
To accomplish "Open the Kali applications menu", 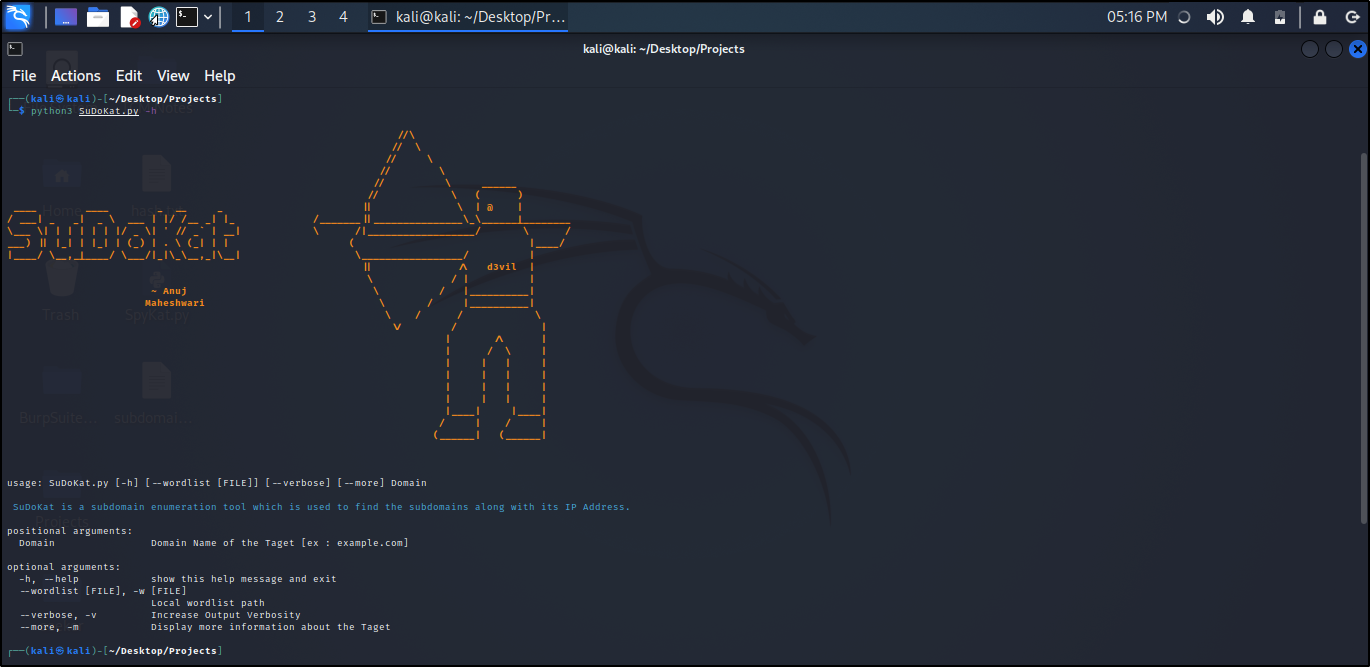I will tap(19, 17).
